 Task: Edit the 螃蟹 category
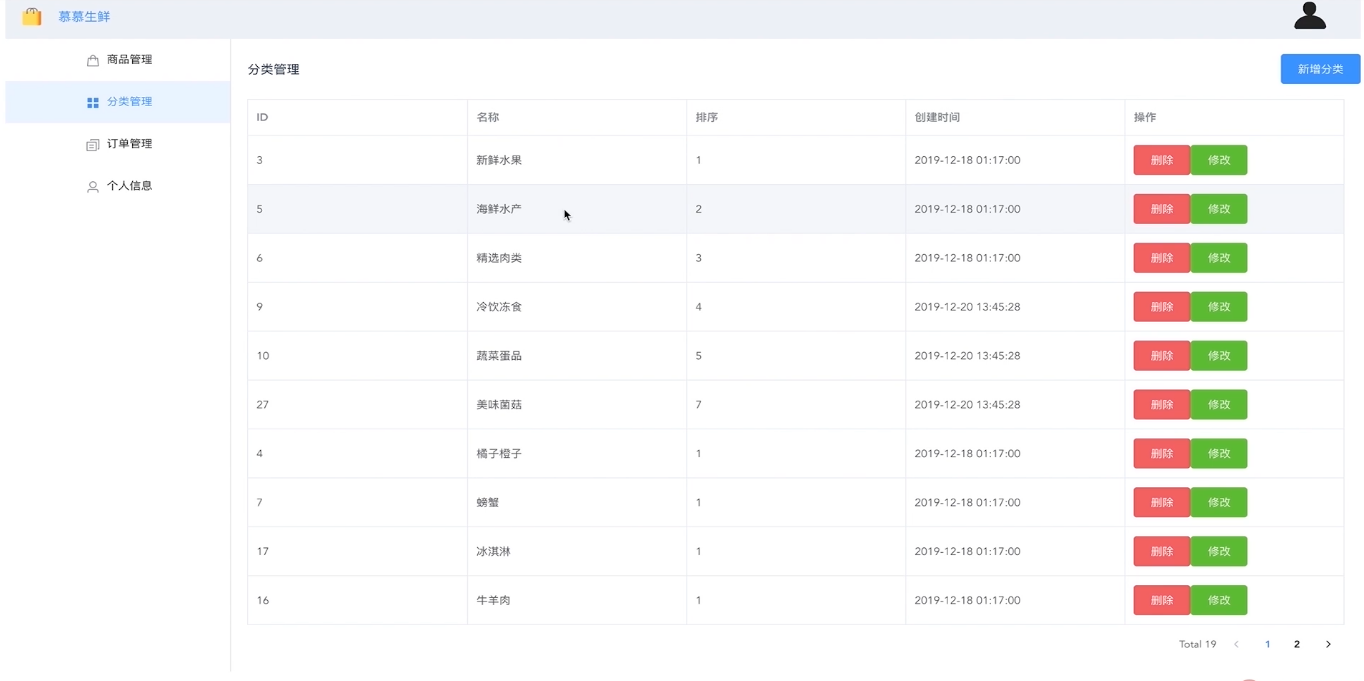pyautogui.click(x=1219, y=503)
